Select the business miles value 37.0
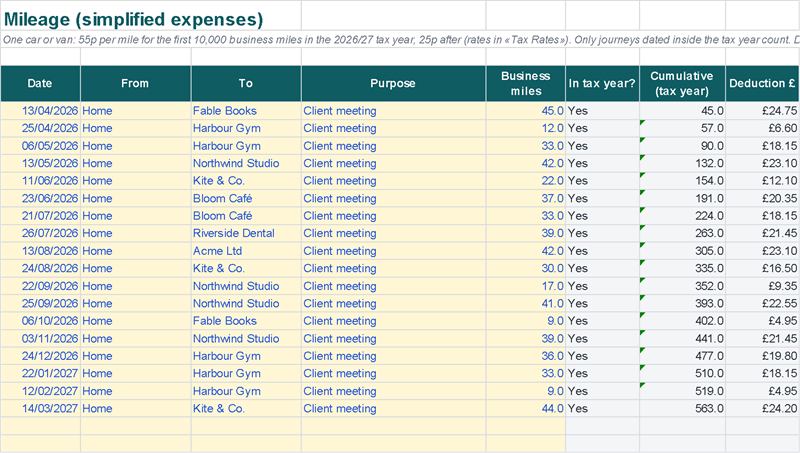800x453 pixels. point(526,198)
